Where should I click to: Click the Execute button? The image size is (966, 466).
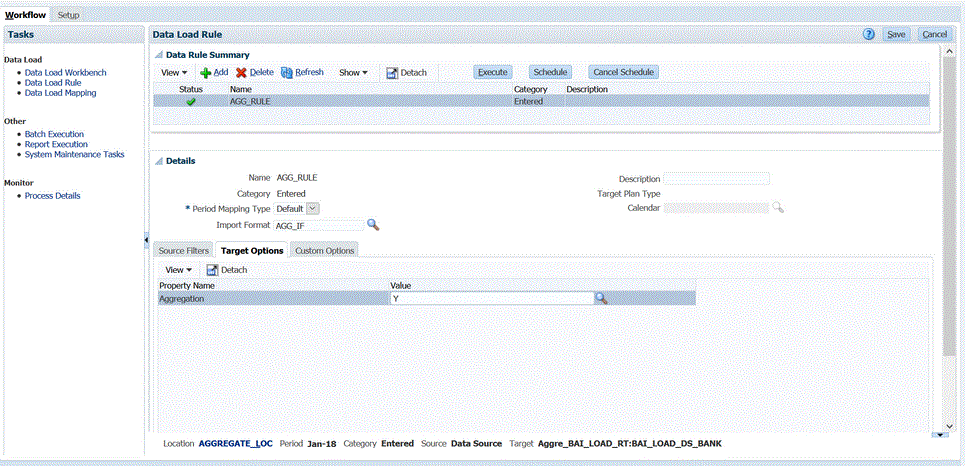492,73
